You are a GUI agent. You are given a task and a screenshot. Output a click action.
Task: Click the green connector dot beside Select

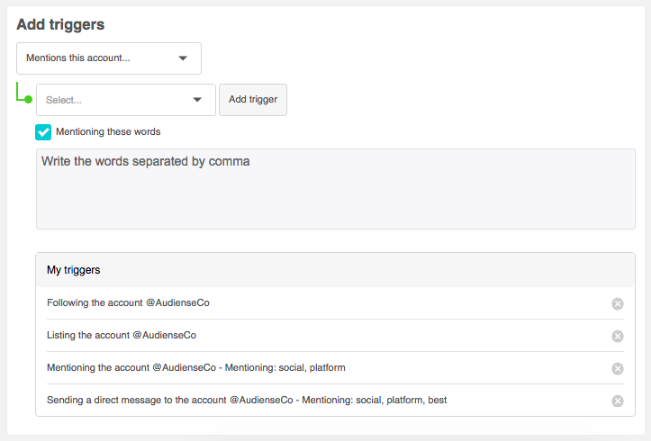point(28,99)
